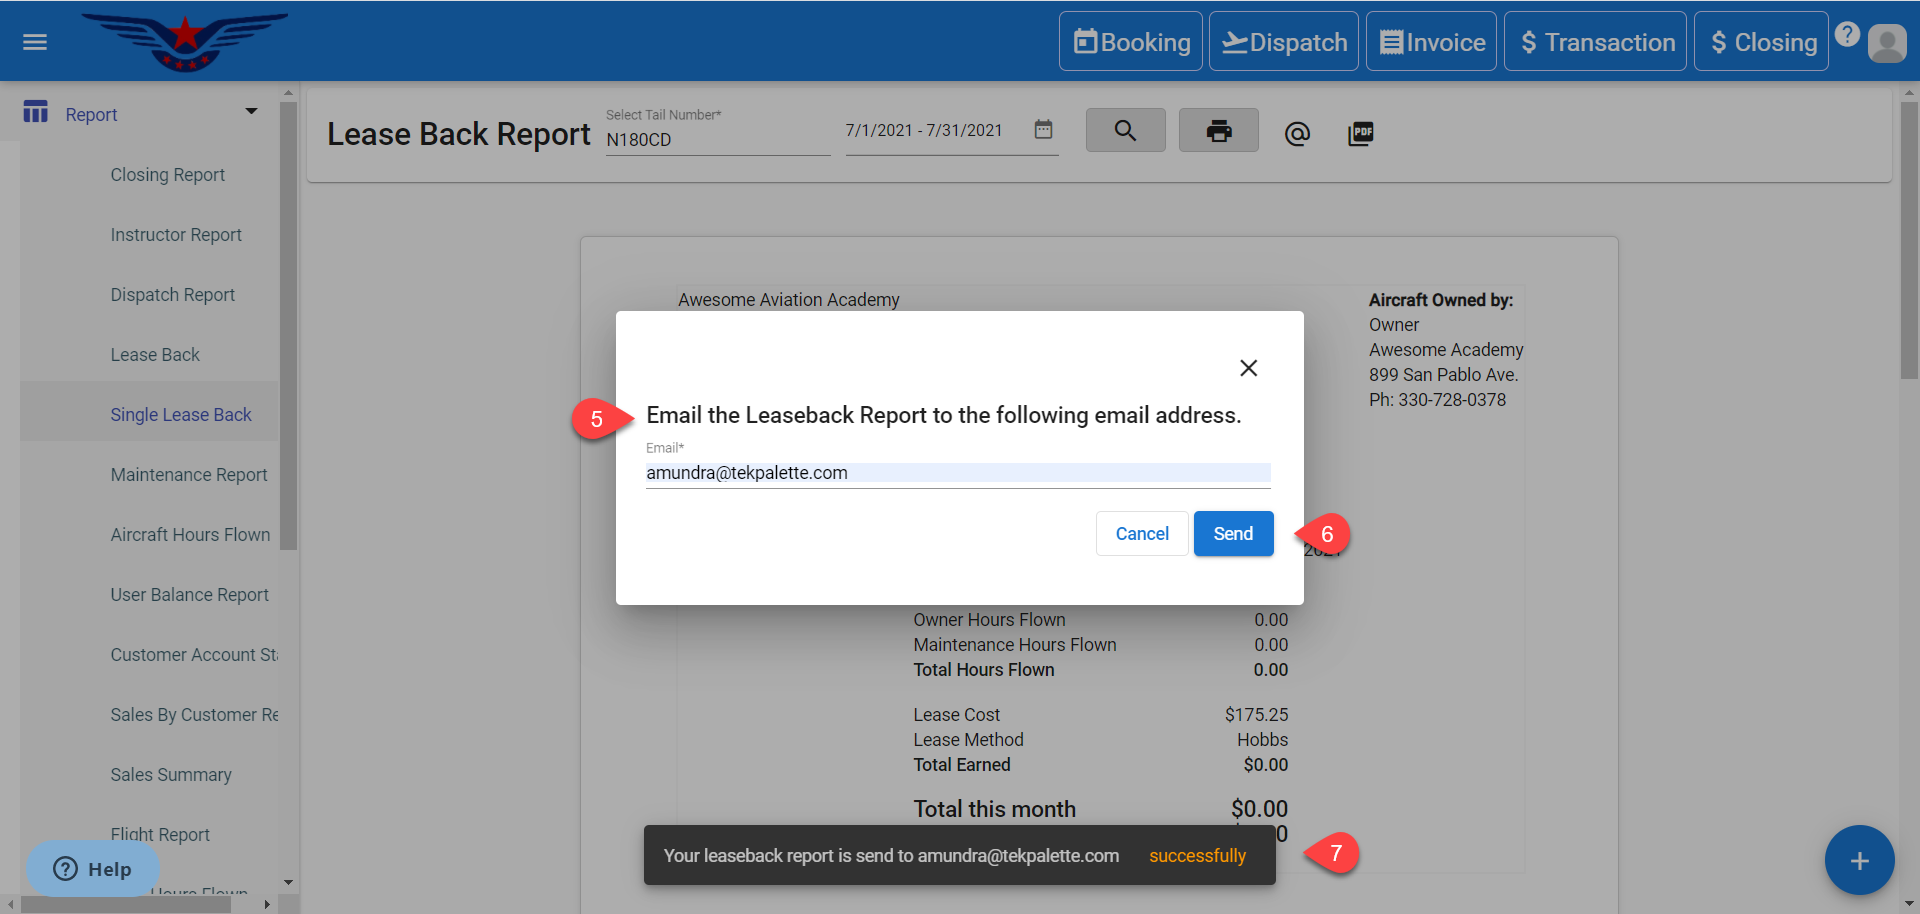Open the Booking tab
The width and height of the screenshot is (1920, 914).
pos(1131,42)
